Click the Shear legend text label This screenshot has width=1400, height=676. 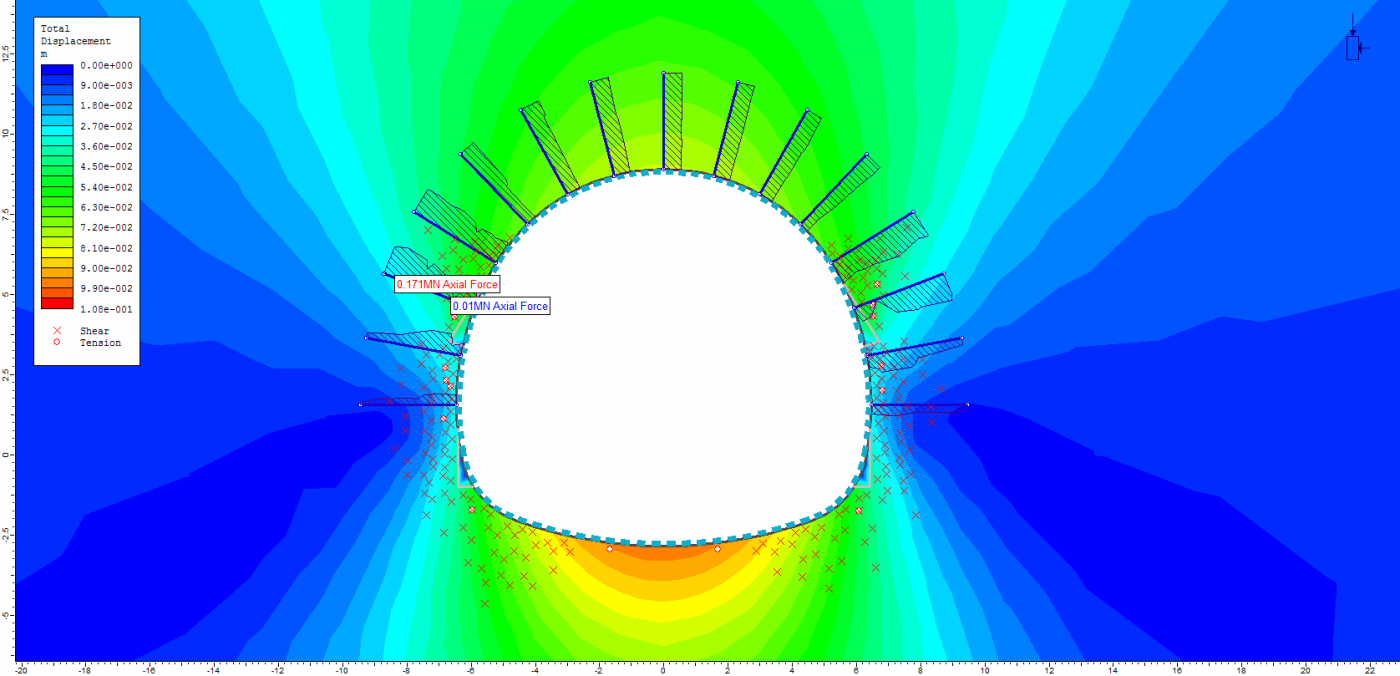point(95,331)
